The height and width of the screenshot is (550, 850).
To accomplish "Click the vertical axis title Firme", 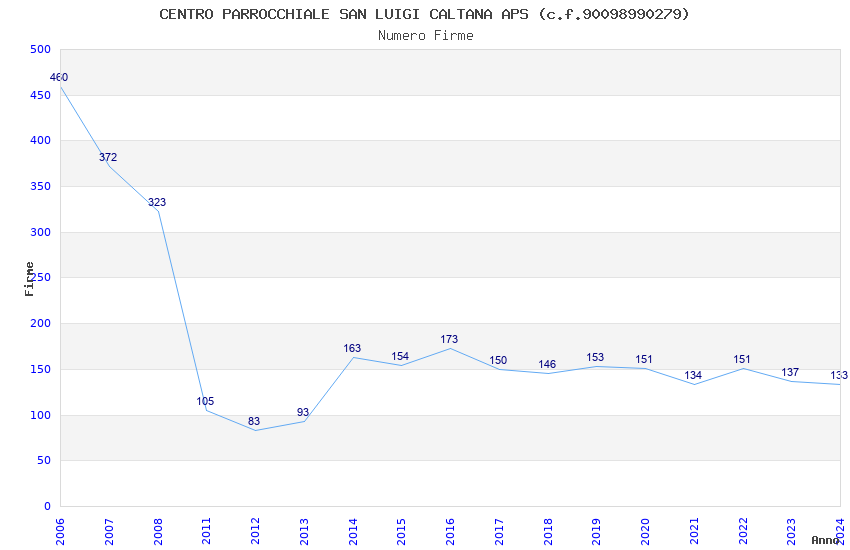I will 29,279.
